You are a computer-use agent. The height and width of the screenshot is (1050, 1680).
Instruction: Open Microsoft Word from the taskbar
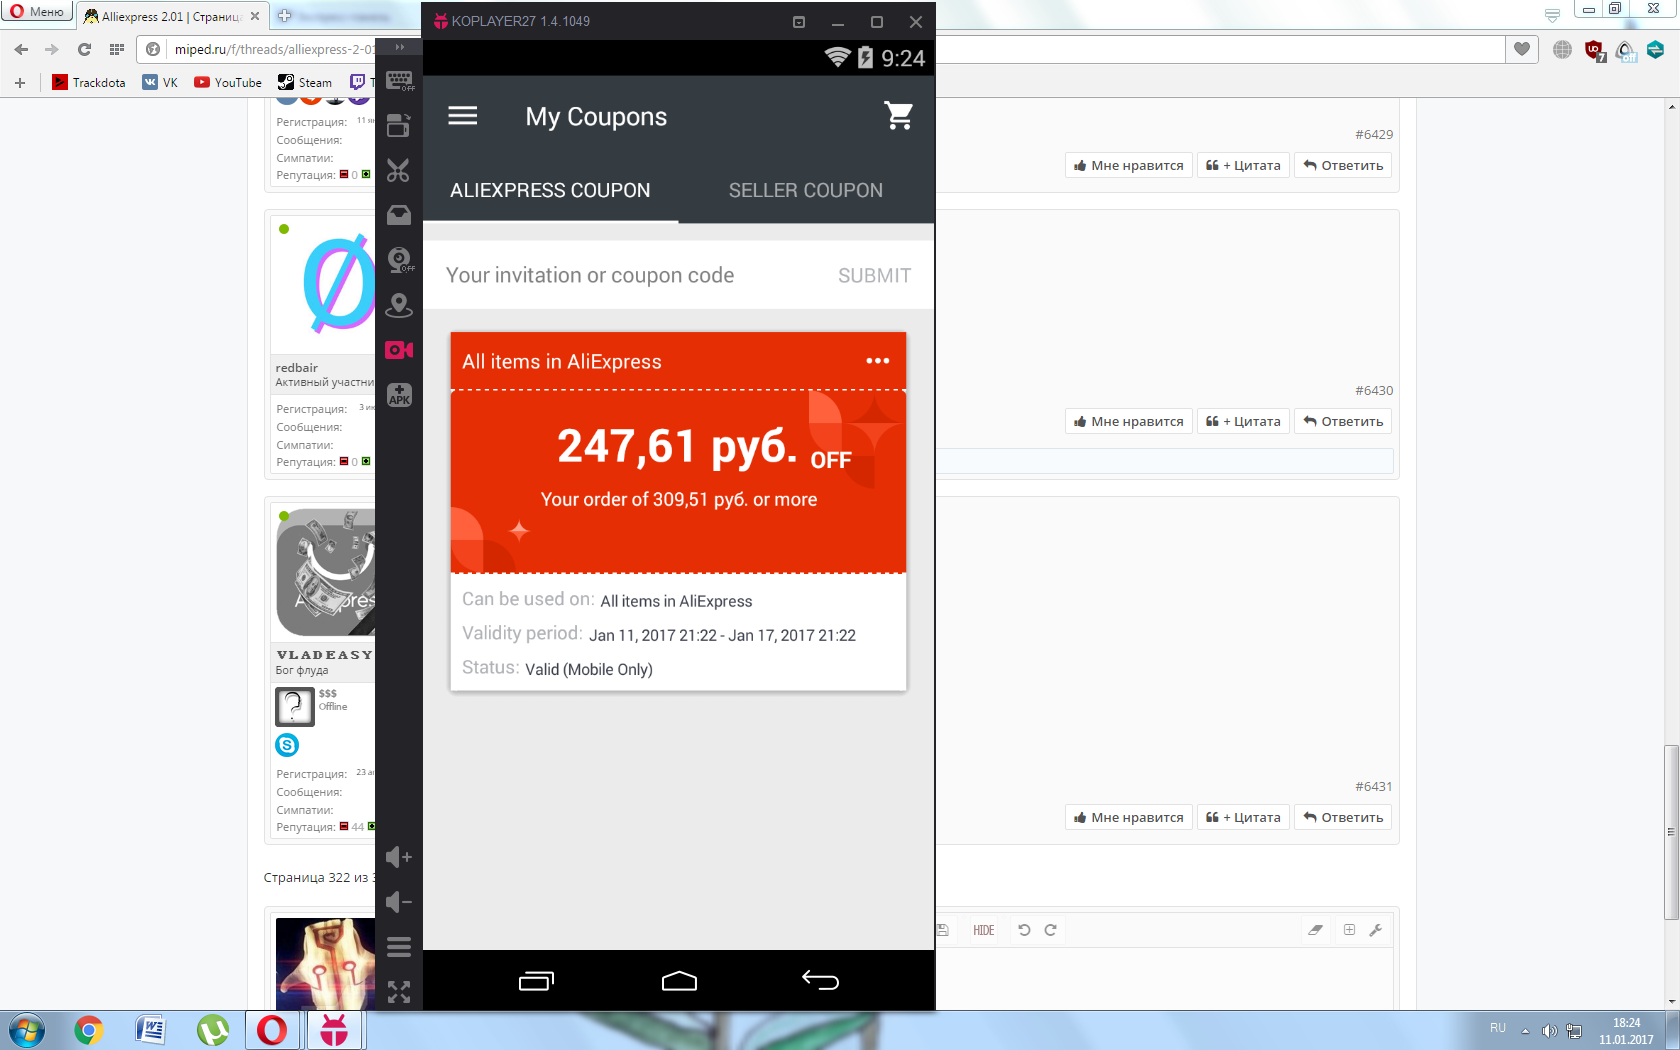click(150, 1030)
